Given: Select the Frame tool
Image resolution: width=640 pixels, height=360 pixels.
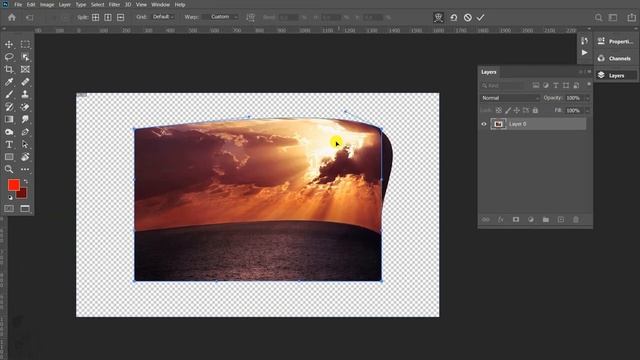Looking at the screenshot, I should (x=25, y=69).
